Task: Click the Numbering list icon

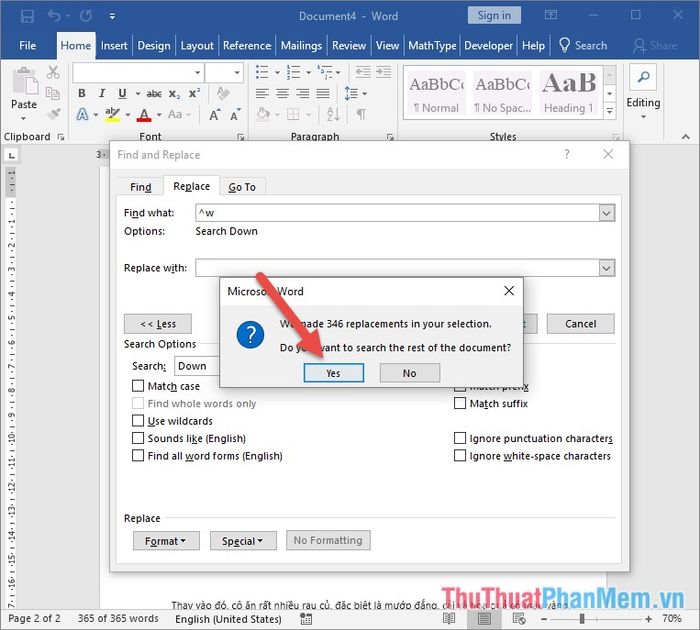Action: tap(293, 72)
